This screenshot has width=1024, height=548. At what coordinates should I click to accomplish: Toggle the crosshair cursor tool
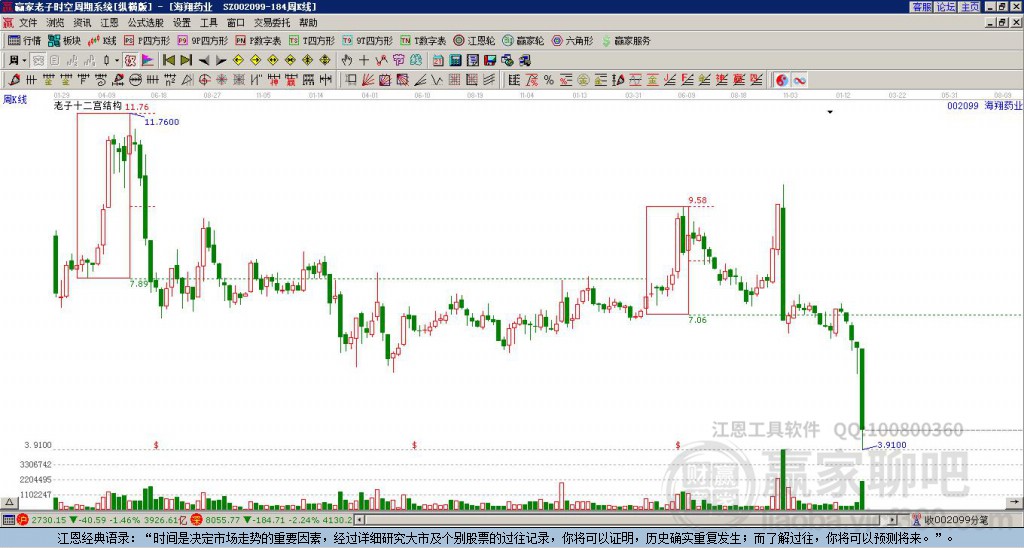point(364,61)
